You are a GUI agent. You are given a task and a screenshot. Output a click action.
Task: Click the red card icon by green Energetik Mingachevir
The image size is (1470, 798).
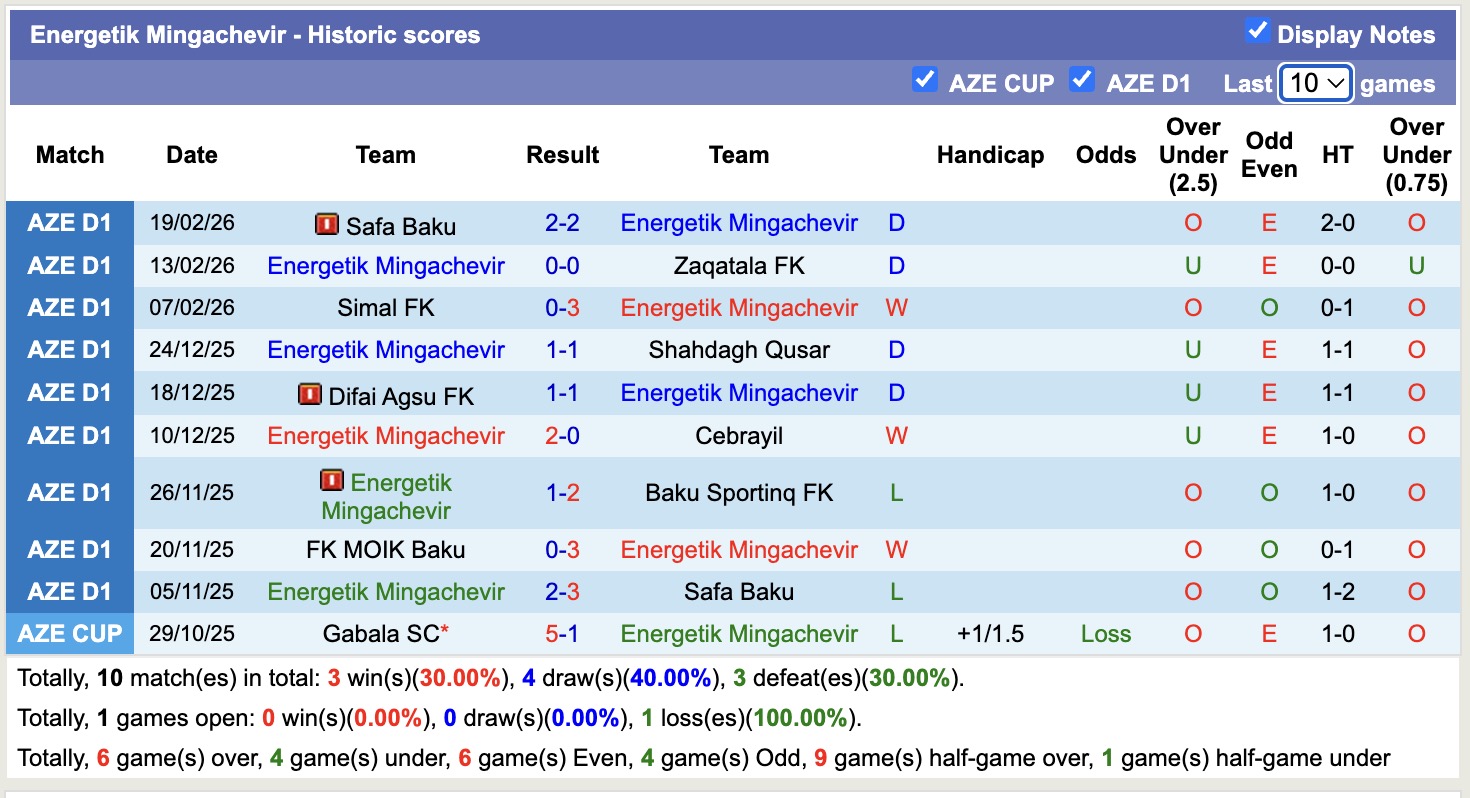tap(332, 481)
